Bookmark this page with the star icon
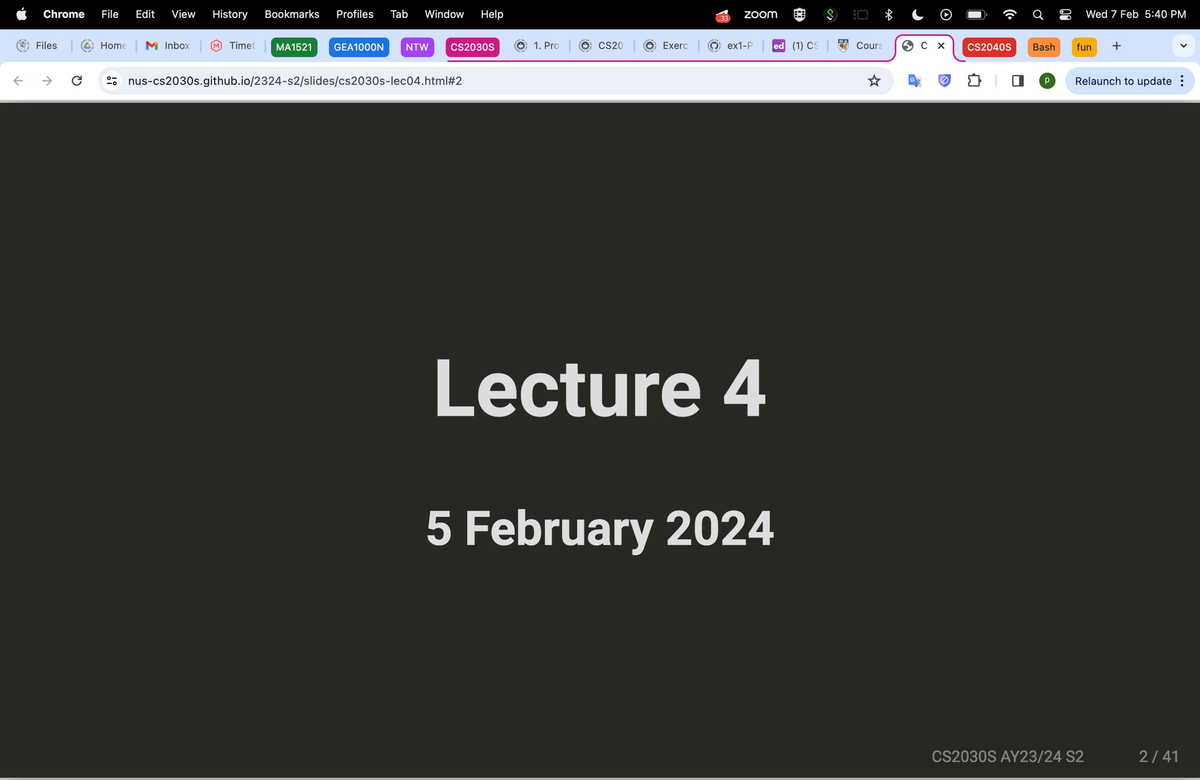This screenshot has width=1200, height=780. click(x=874, y=81)
